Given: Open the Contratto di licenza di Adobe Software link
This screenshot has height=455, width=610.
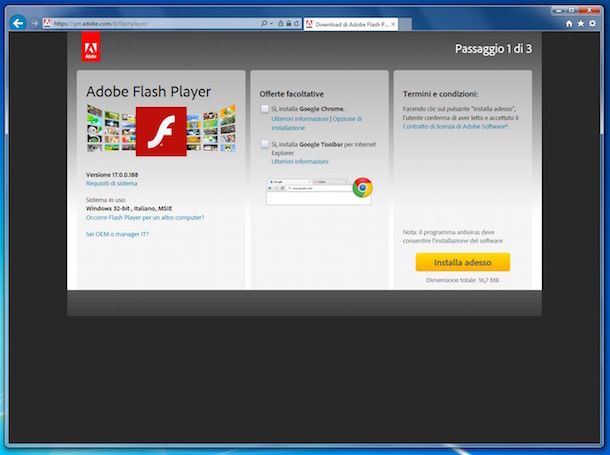Looking at the screenshot, I should point(454,126).
